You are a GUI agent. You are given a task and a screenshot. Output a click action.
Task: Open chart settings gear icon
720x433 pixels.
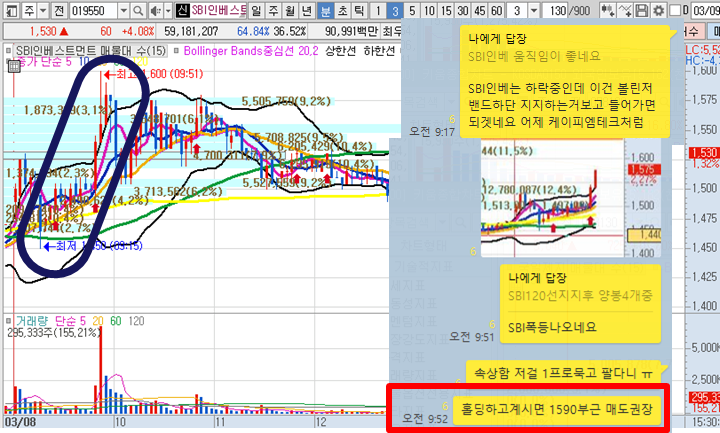coord(658,10)
